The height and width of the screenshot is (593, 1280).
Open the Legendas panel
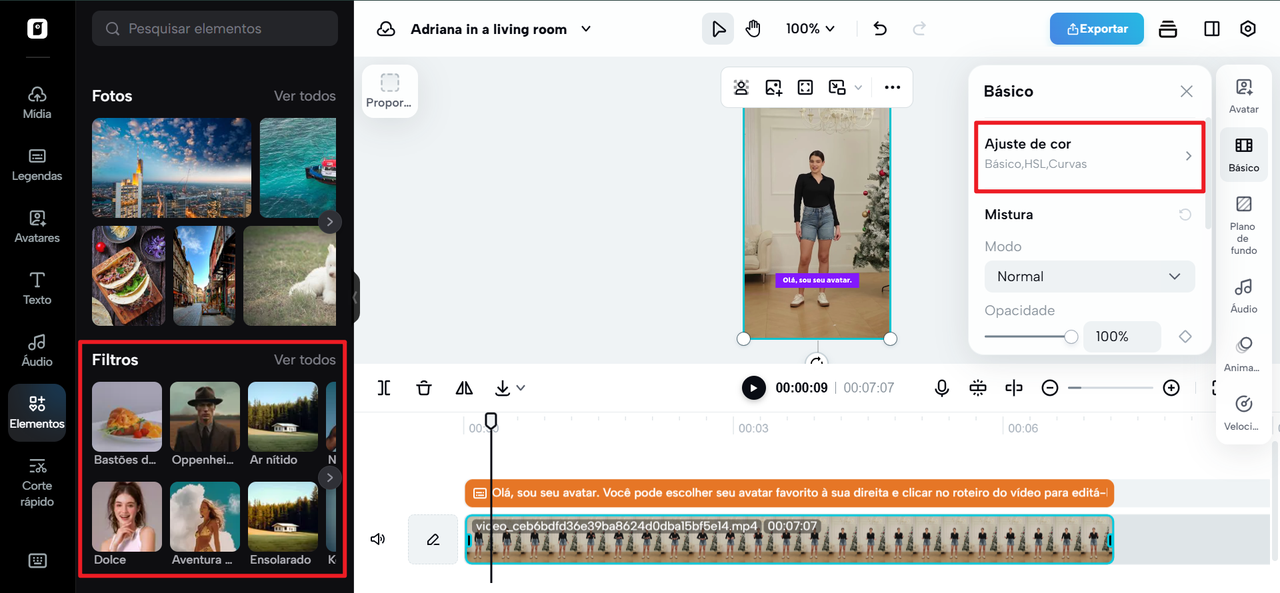click(x=37, y=164)
